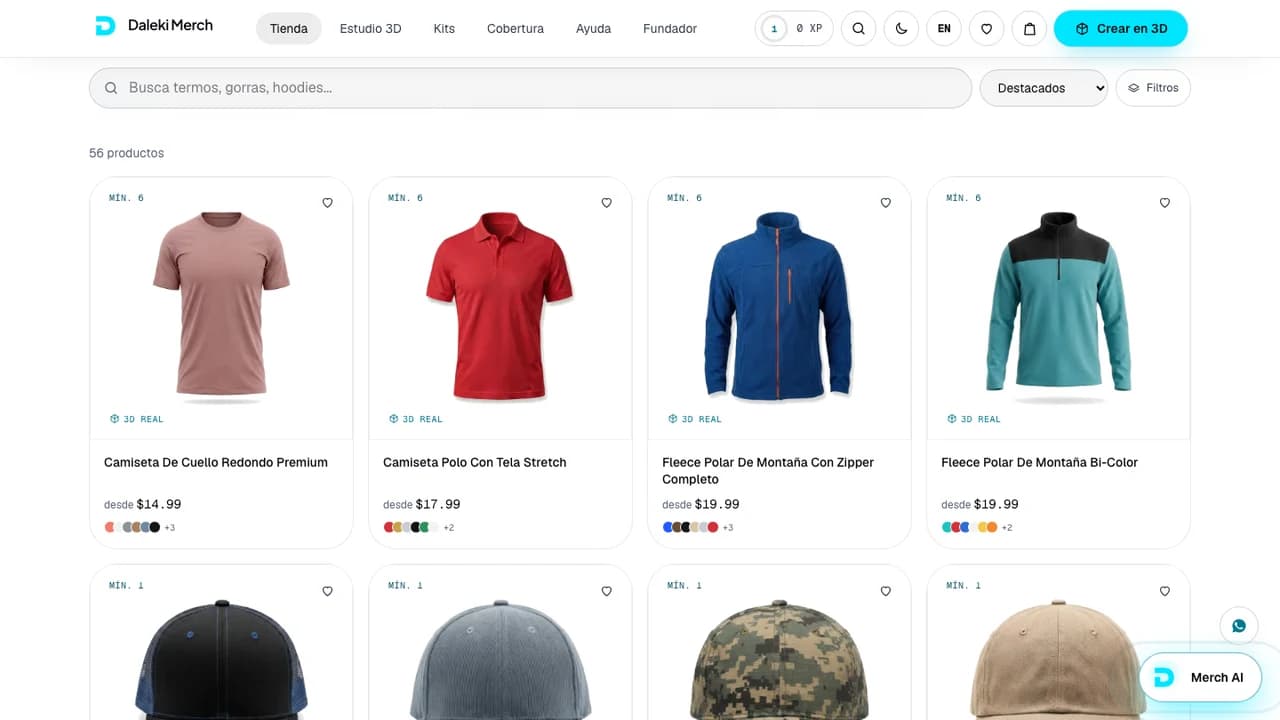Show +2 more colors for Fleece Bi-Color
The image size is (1280, 720).
1007,528
